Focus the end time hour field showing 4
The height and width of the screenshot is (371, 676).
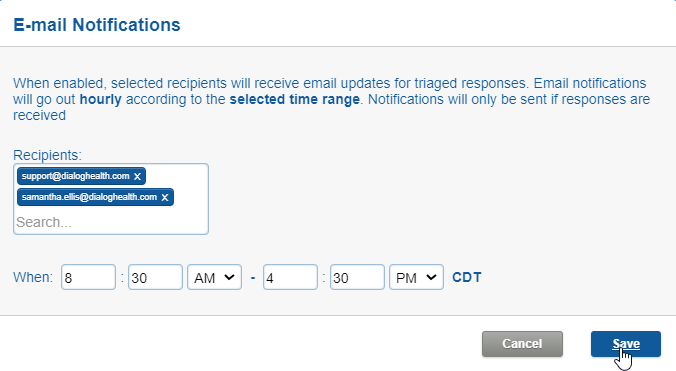pos(290,277)
